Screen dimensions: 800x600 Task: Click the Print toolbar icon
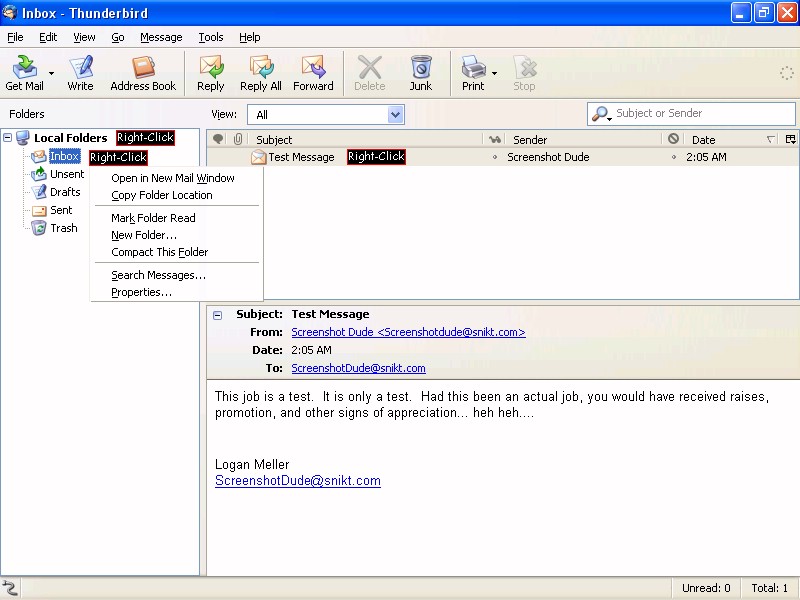(473, 72)
